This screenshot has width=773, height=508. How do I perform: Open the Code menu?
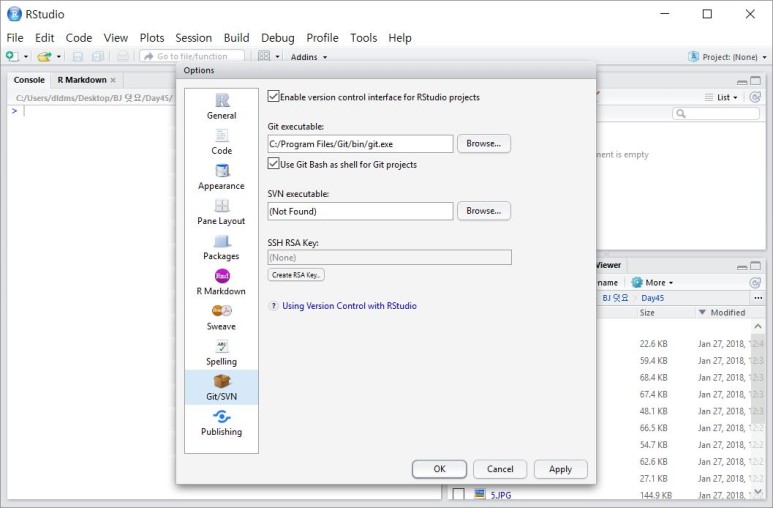pyautogui.click(x=79, y=38)
